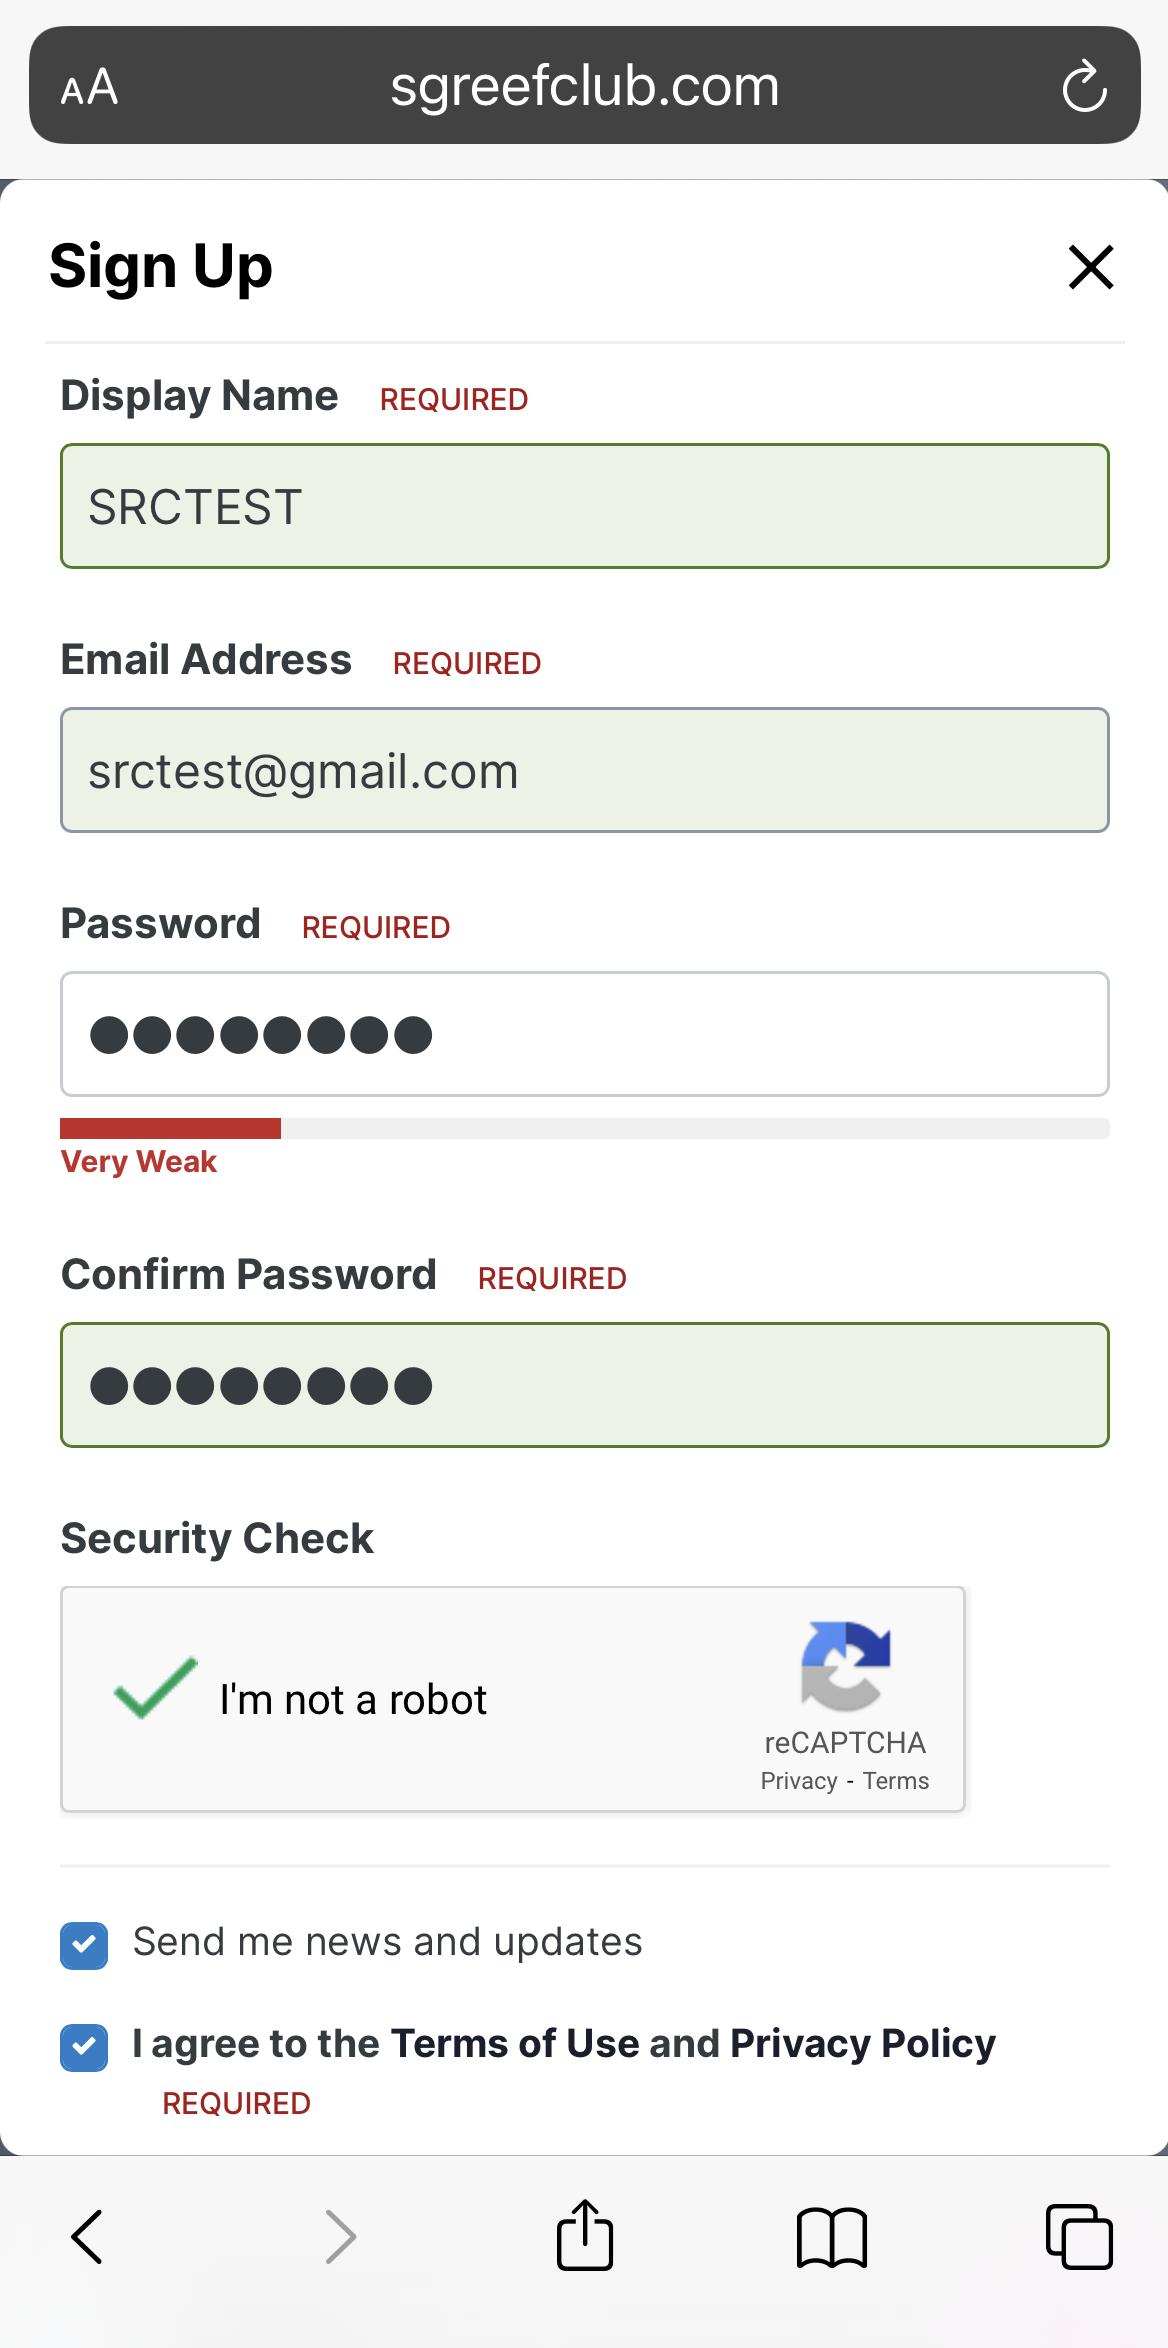This screenshot has width=1168, height=2348.
Task: Open the Safari share sheet icon
Action: click(585, 2234)
